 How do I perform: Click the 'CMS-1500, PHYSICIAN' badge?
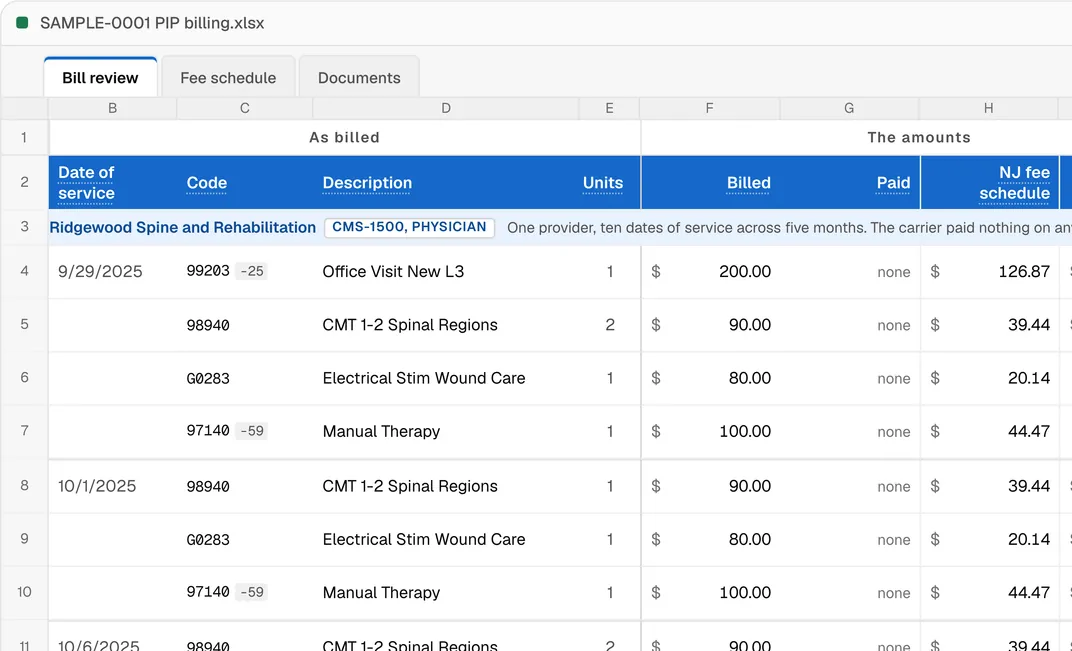point(410,228)
